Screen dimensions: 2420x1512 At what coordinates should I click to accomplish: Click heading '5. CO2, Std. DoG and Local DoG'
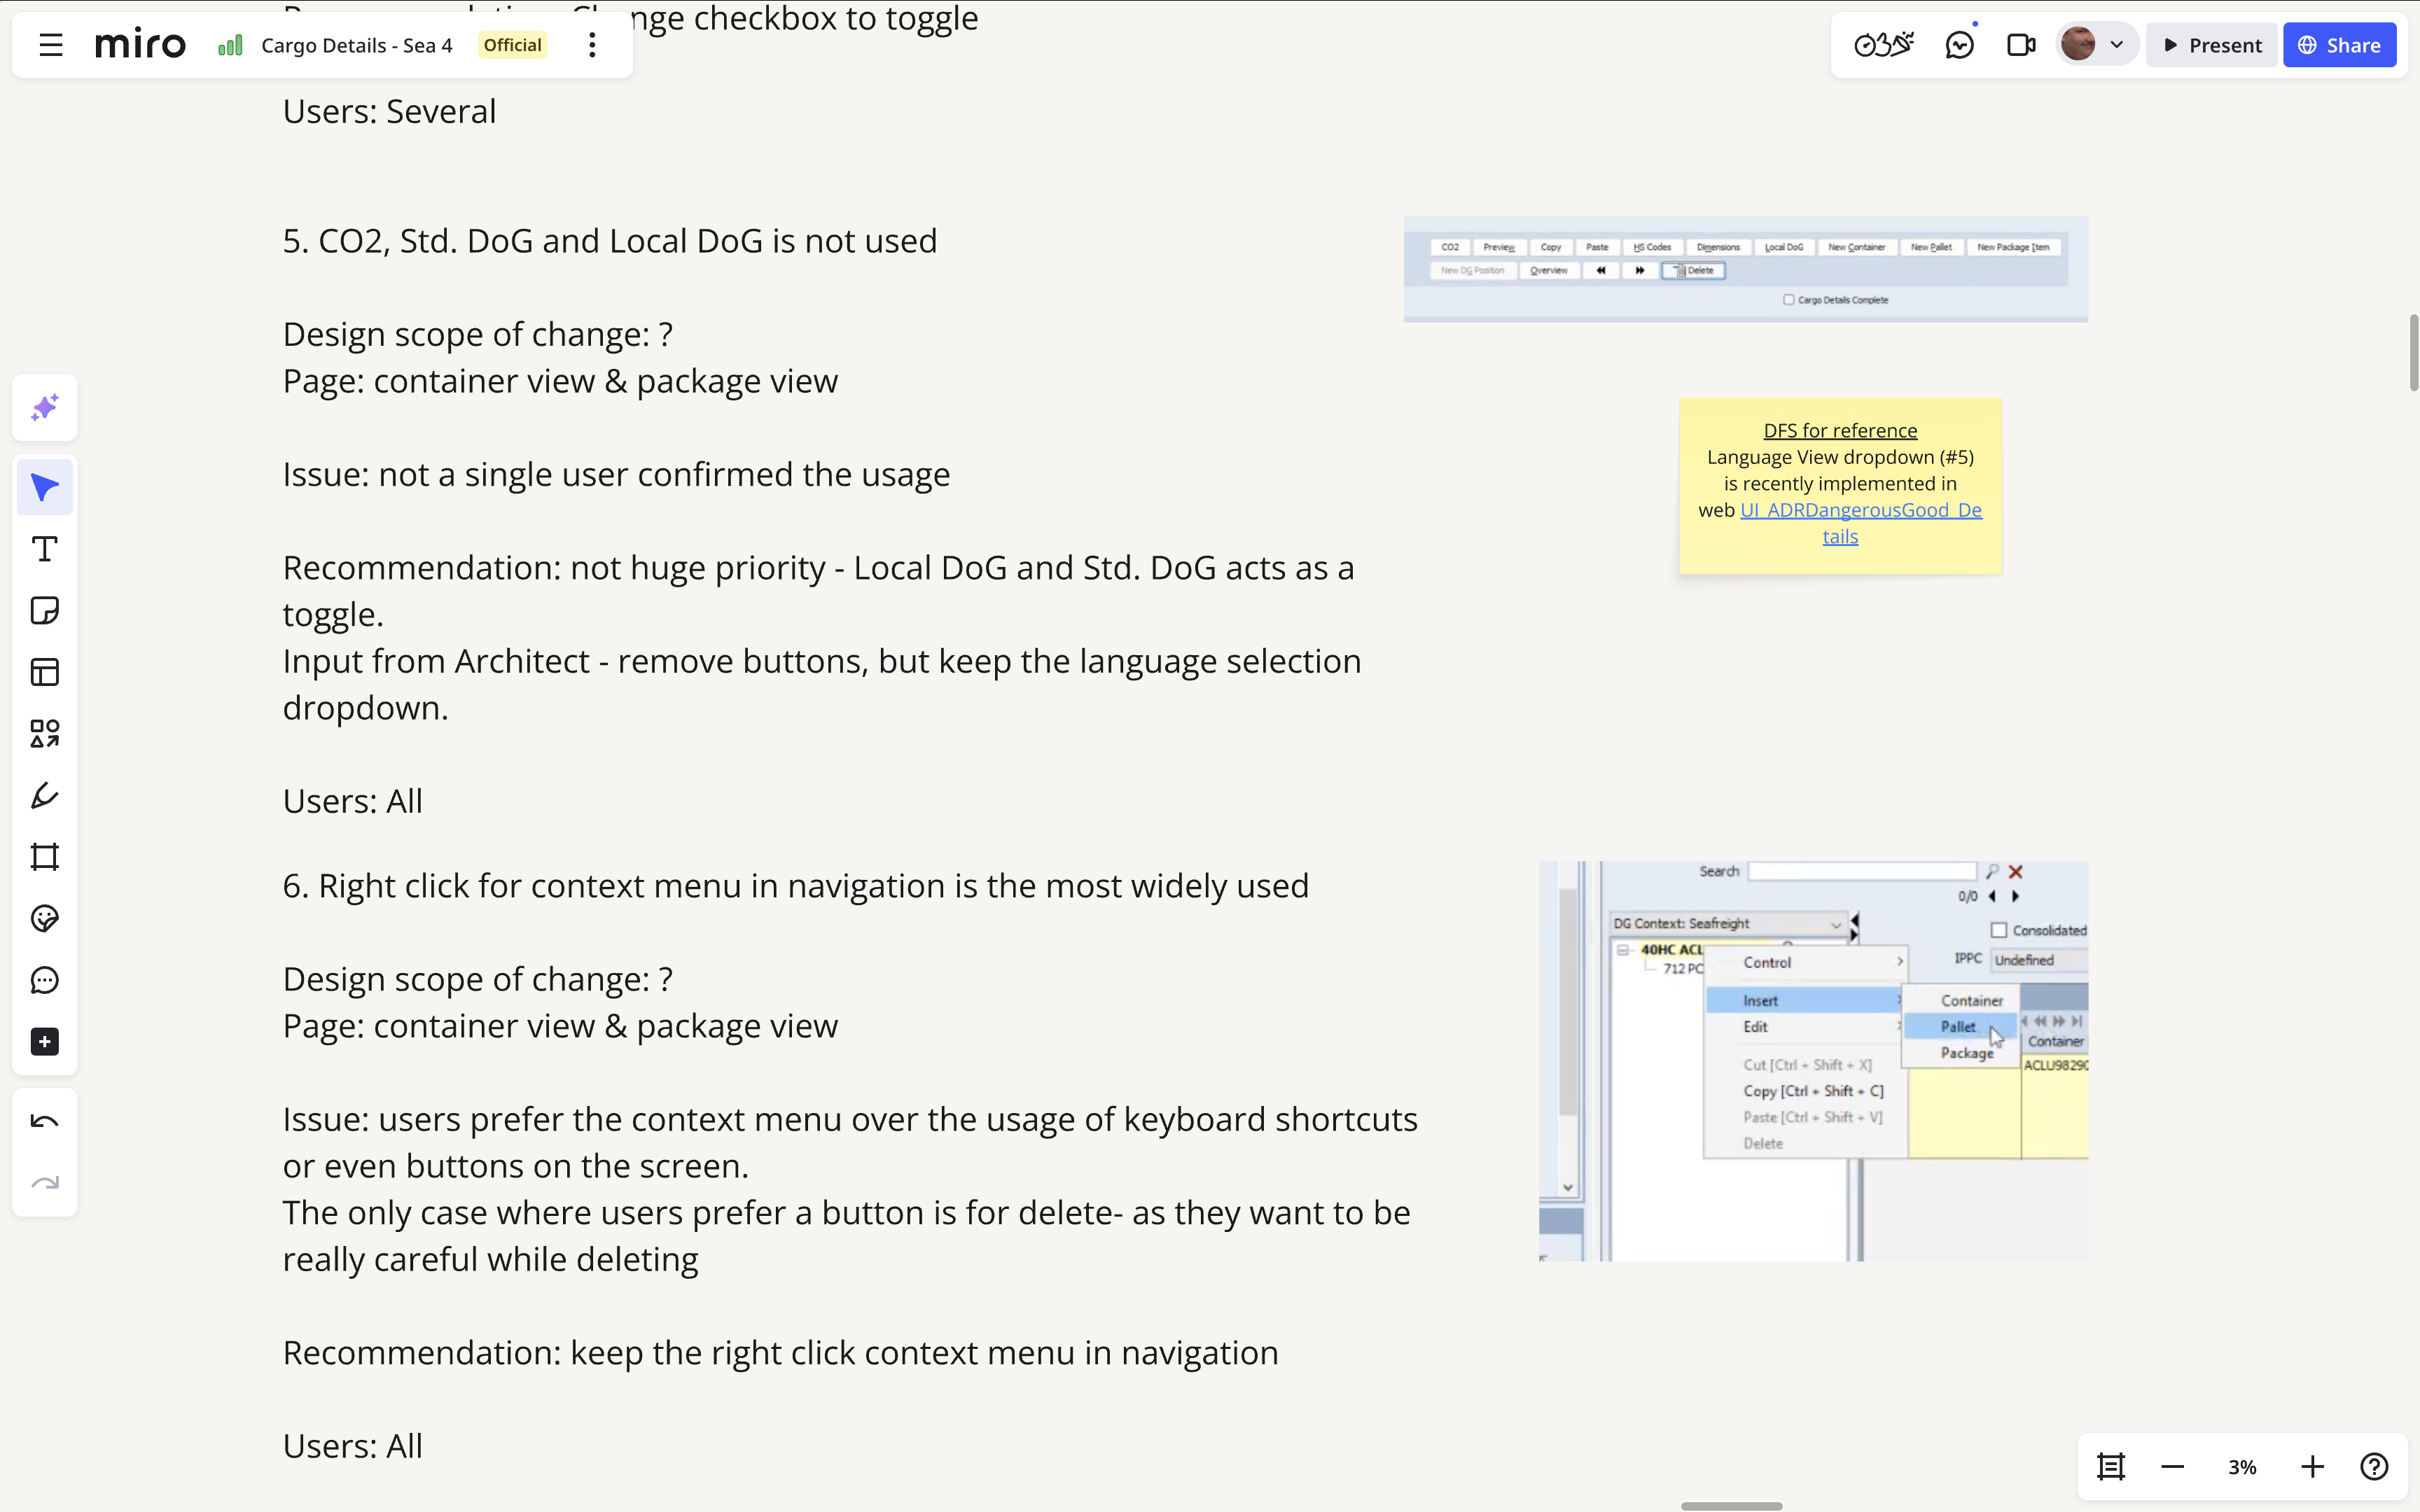609,241
